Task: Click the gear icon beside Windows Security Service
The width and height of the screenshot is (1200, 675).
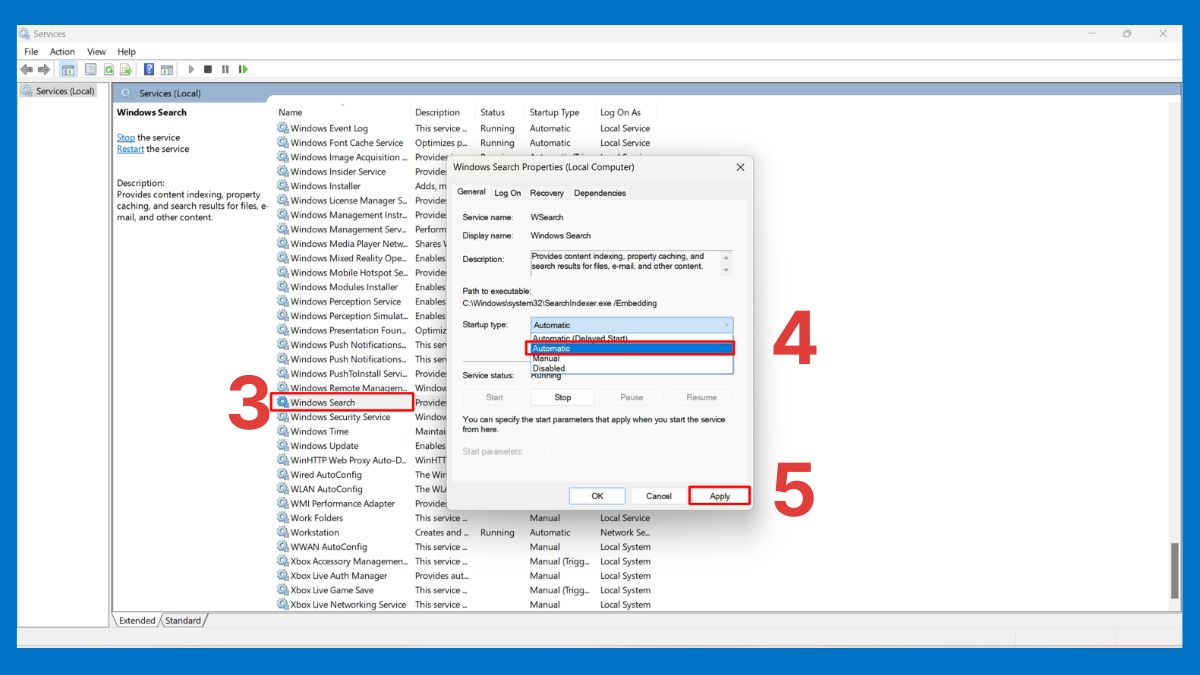Action: (x=283, y=417)
